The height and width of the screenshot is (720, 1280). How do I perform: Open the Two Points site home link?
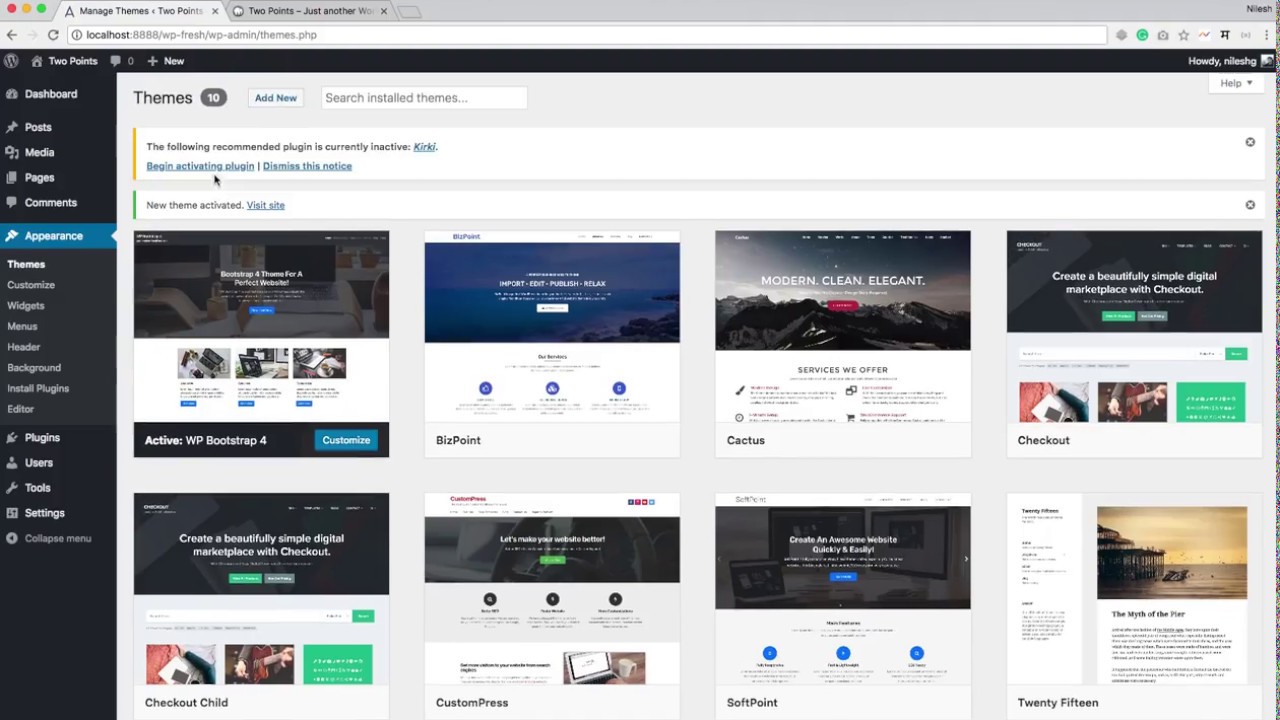pos(64,61)
